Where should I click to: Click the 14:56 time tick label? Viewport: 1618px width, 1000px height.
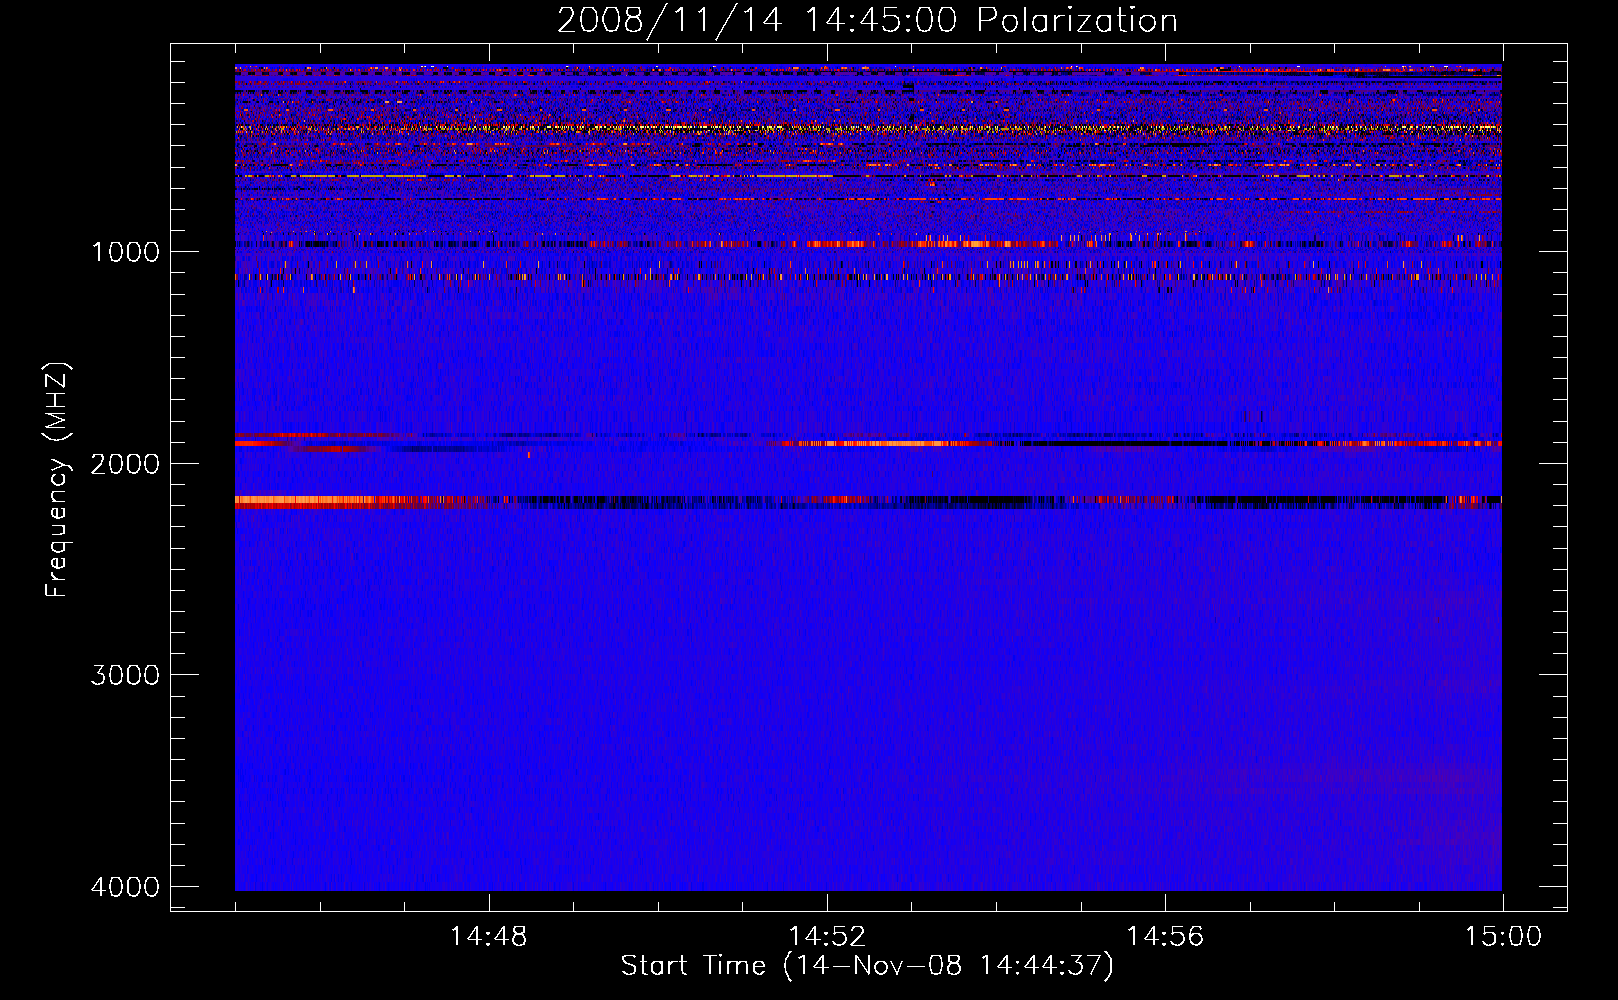pyautogui.click(x=1165, y=937)
